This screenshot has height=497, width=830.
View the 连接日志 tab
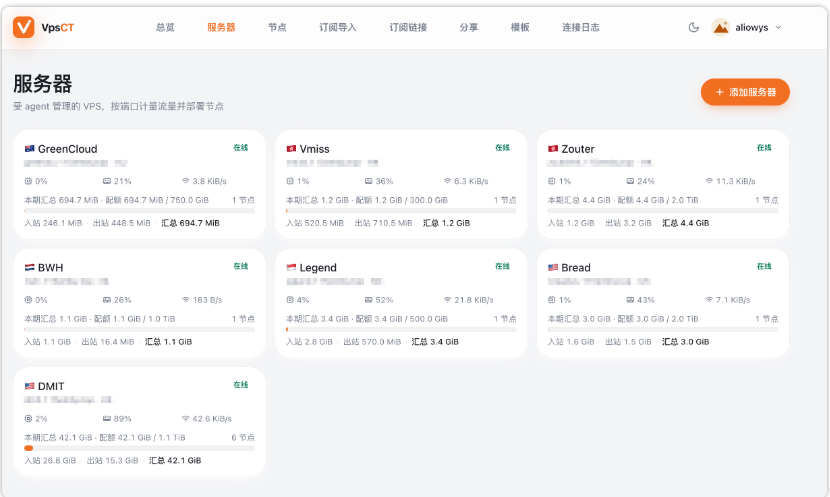(581, 28)
